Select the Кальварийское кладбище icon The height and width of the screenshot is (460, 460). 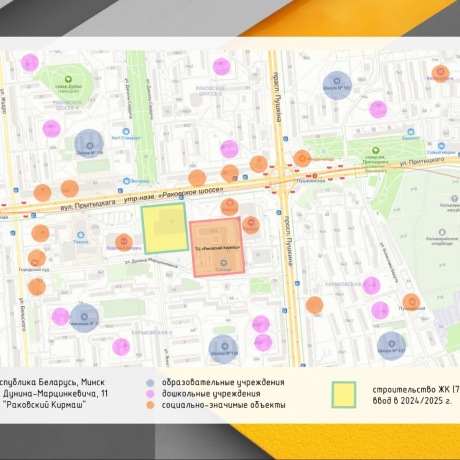[442, 232]
